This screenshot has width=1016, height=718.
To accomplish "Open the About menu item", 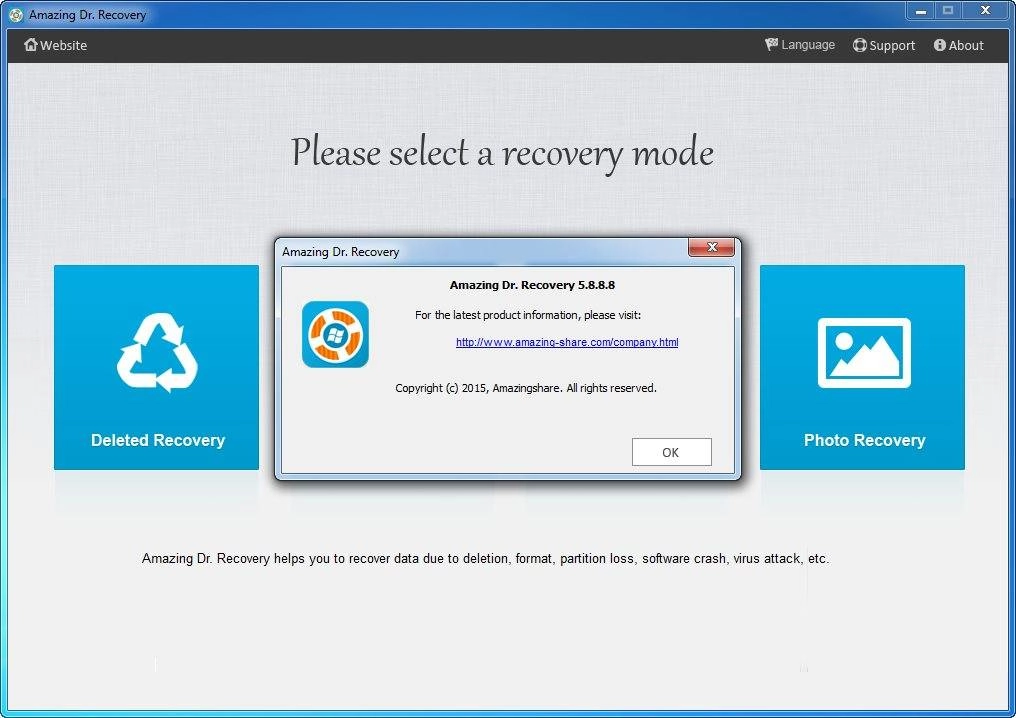I will click(x=966, y=45).
